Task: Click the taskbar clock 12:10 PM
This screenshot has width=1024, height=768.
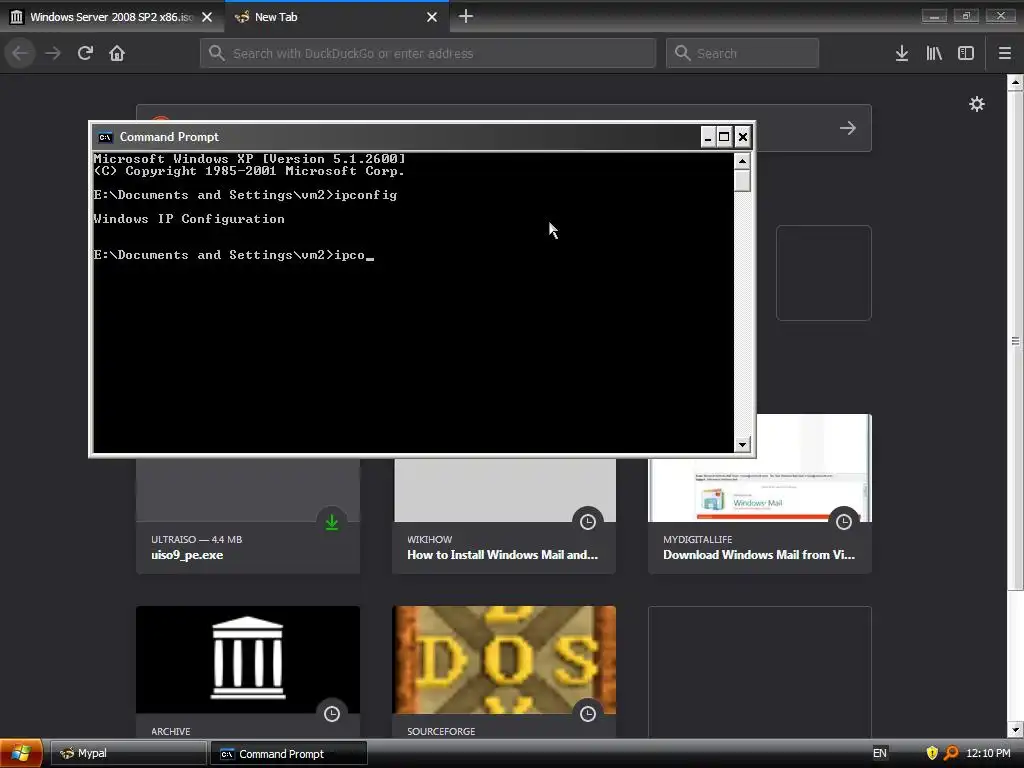Action: (x=988, y=753)
